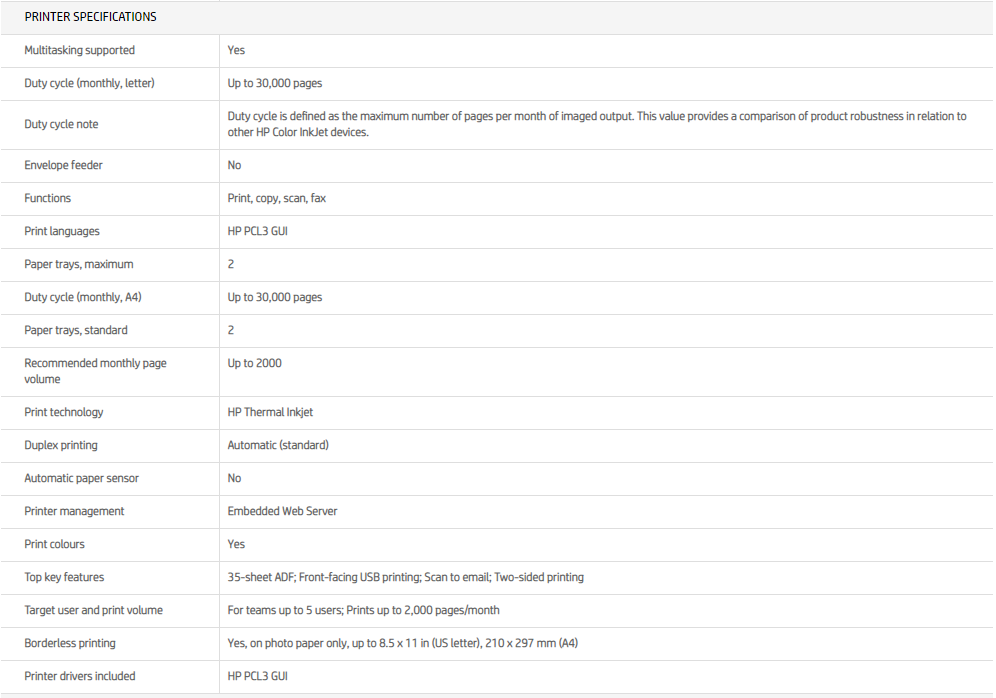
Task: Select the Borderless printing value text
Action: coord(402,643)
